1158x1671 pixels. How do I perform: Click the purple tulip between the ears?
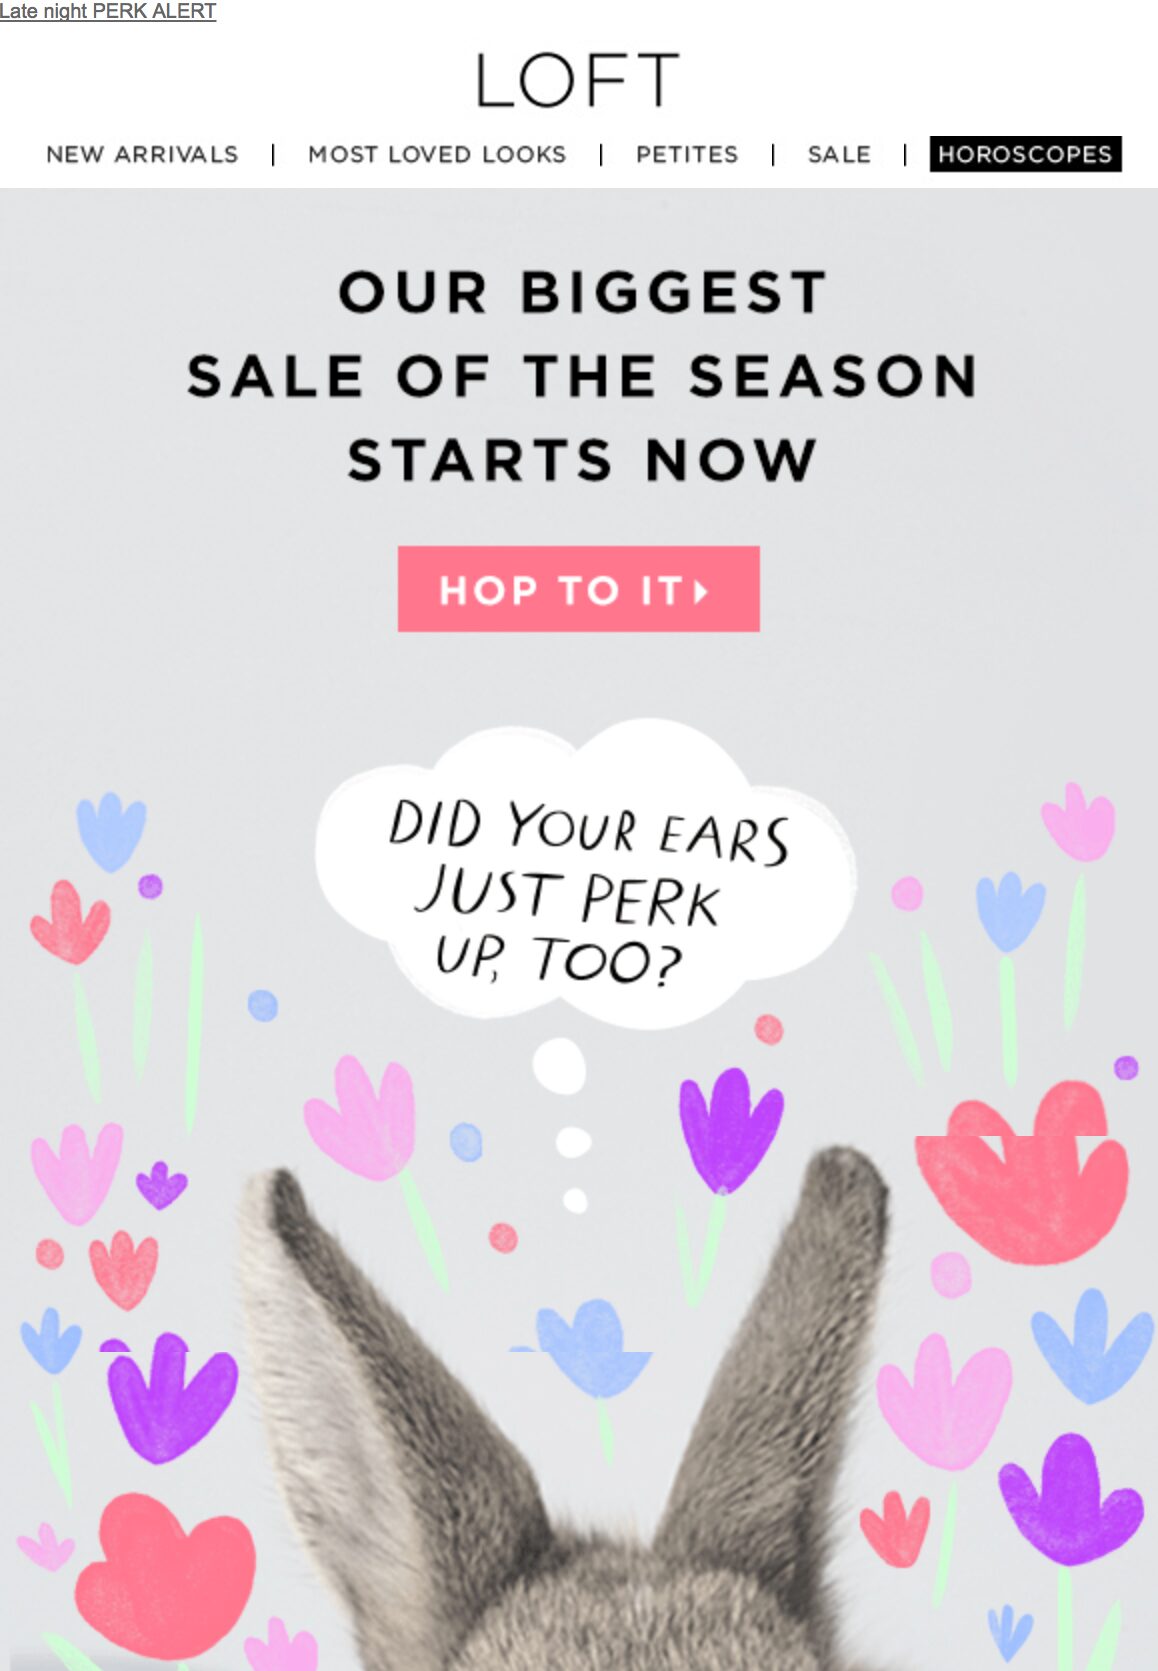pos(730,1130)
